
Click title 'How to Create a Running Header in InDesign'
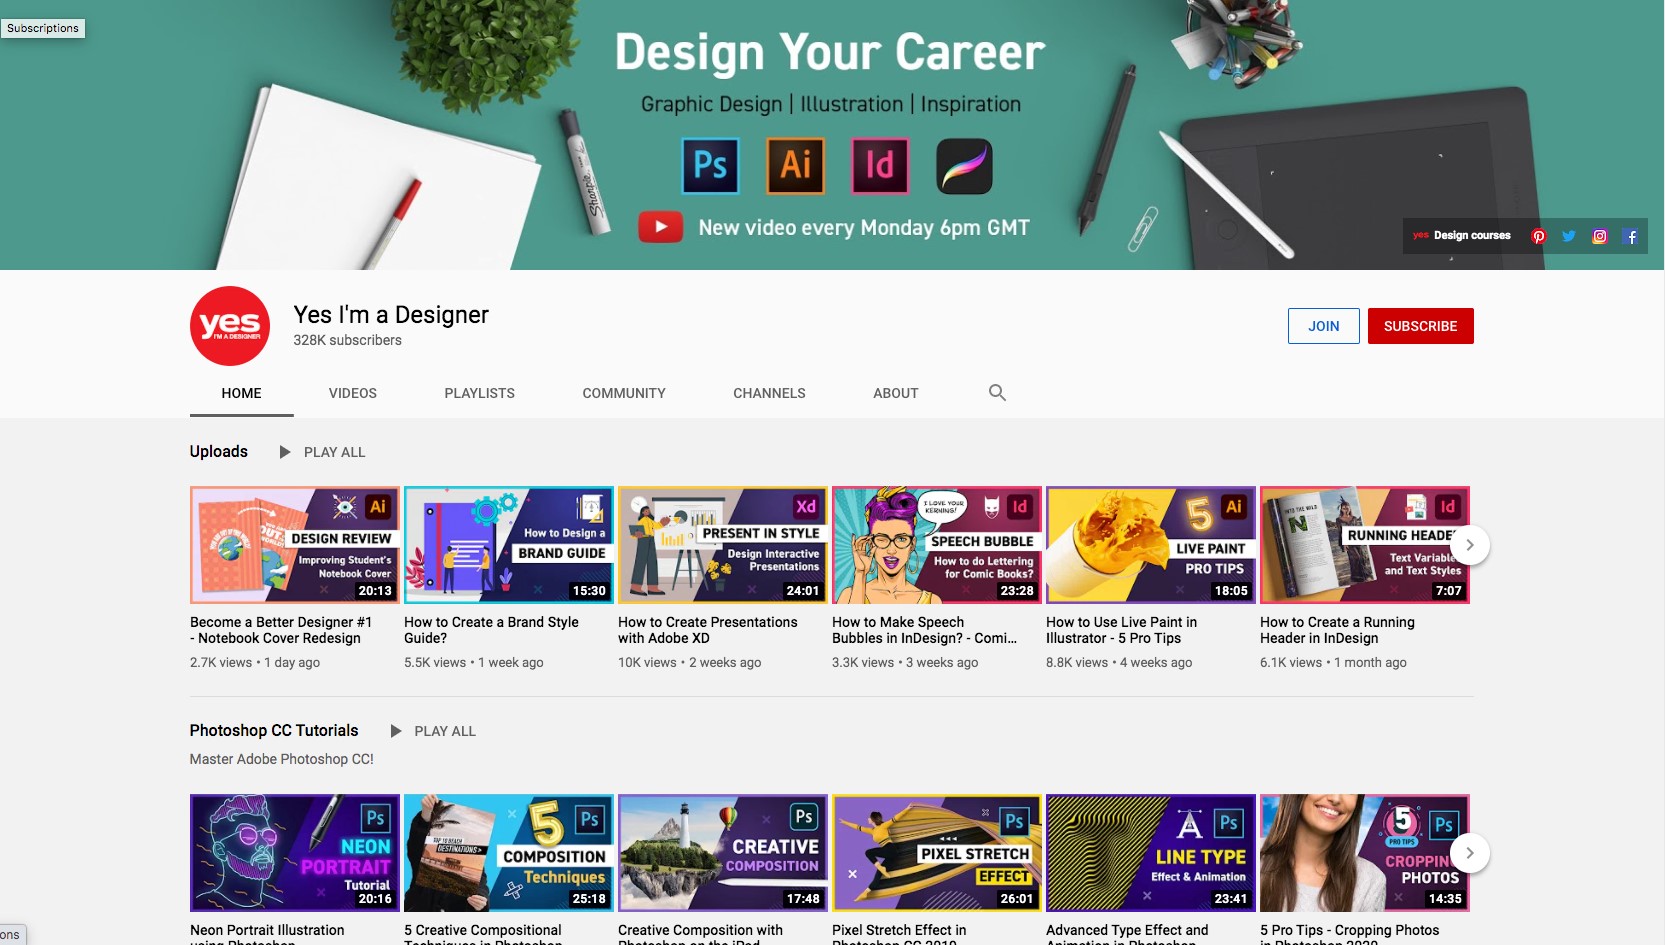1337,630
